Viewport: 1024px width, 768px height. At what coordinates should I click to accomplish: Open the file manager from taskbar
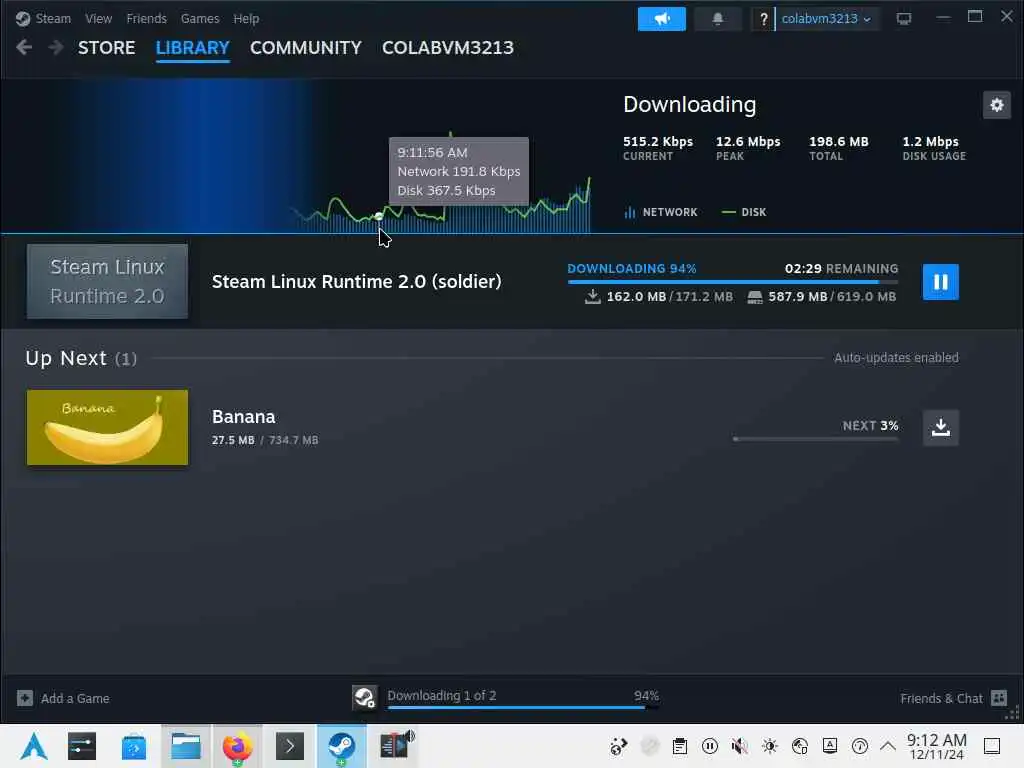(186, 746)
